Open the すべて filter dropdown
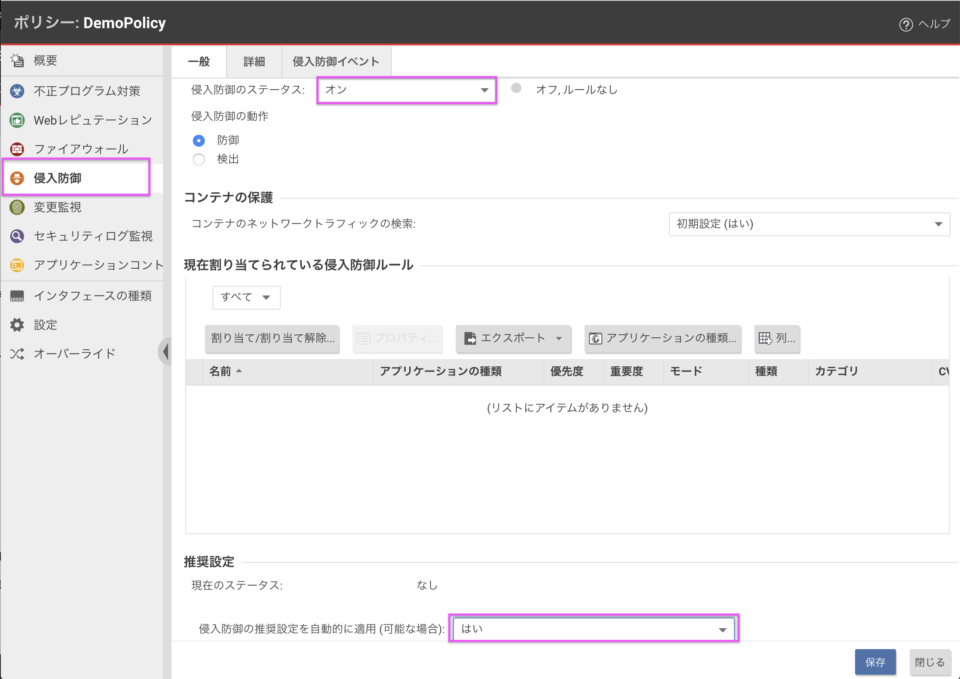960x679 pixels. [x=246, y=297]
